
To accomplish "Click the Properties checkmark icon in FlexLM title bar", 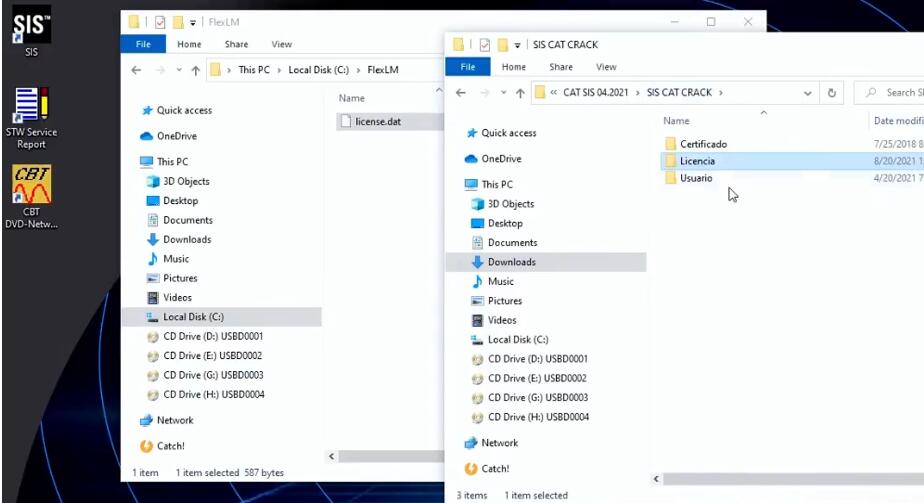I will pos(160,22).
